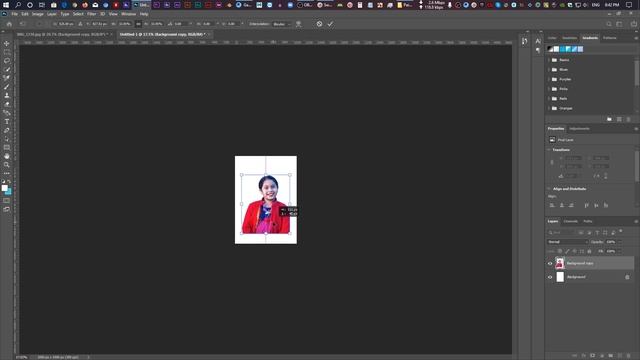Click the background color swatch in toolbar
This screenshot has width=640, height=360.
[9, 192]
